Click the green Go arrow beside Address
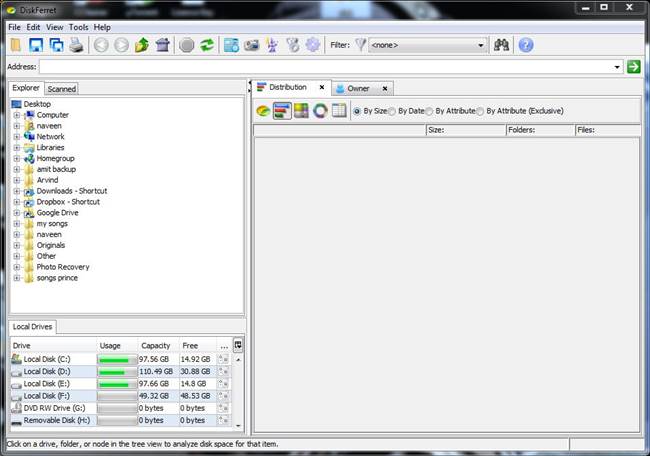This screenshot has height=456, width=650. click(x=633, y=67)
